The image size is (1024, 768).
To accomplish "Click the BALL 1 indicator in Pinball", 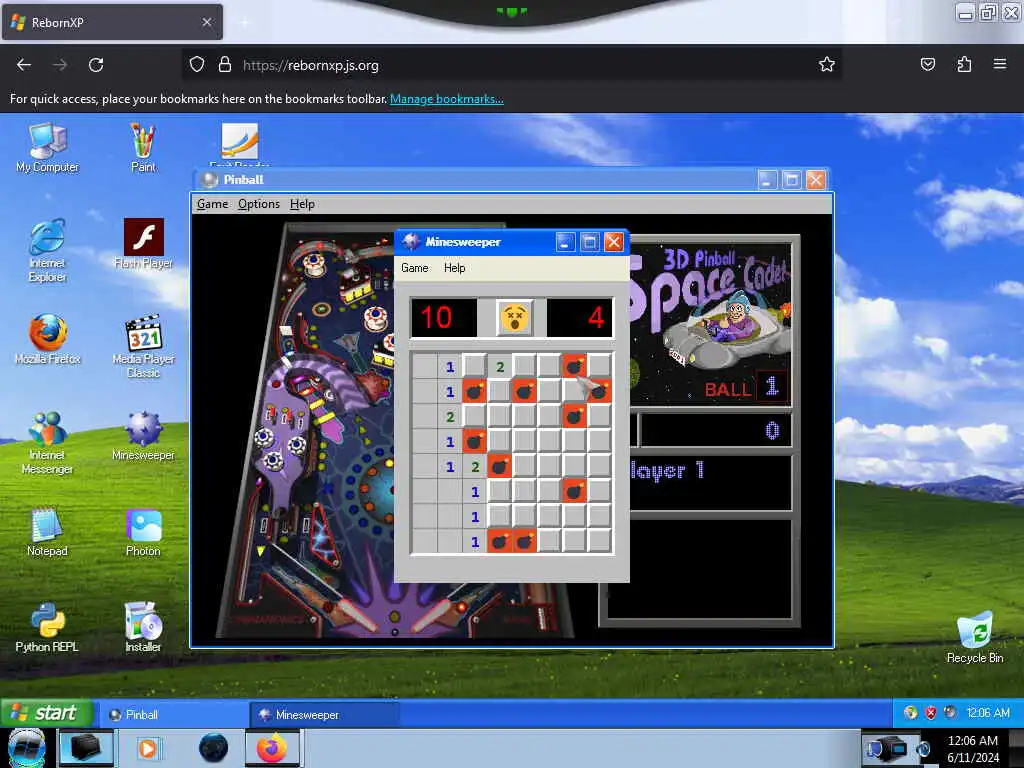I will [x=745, y=388].
